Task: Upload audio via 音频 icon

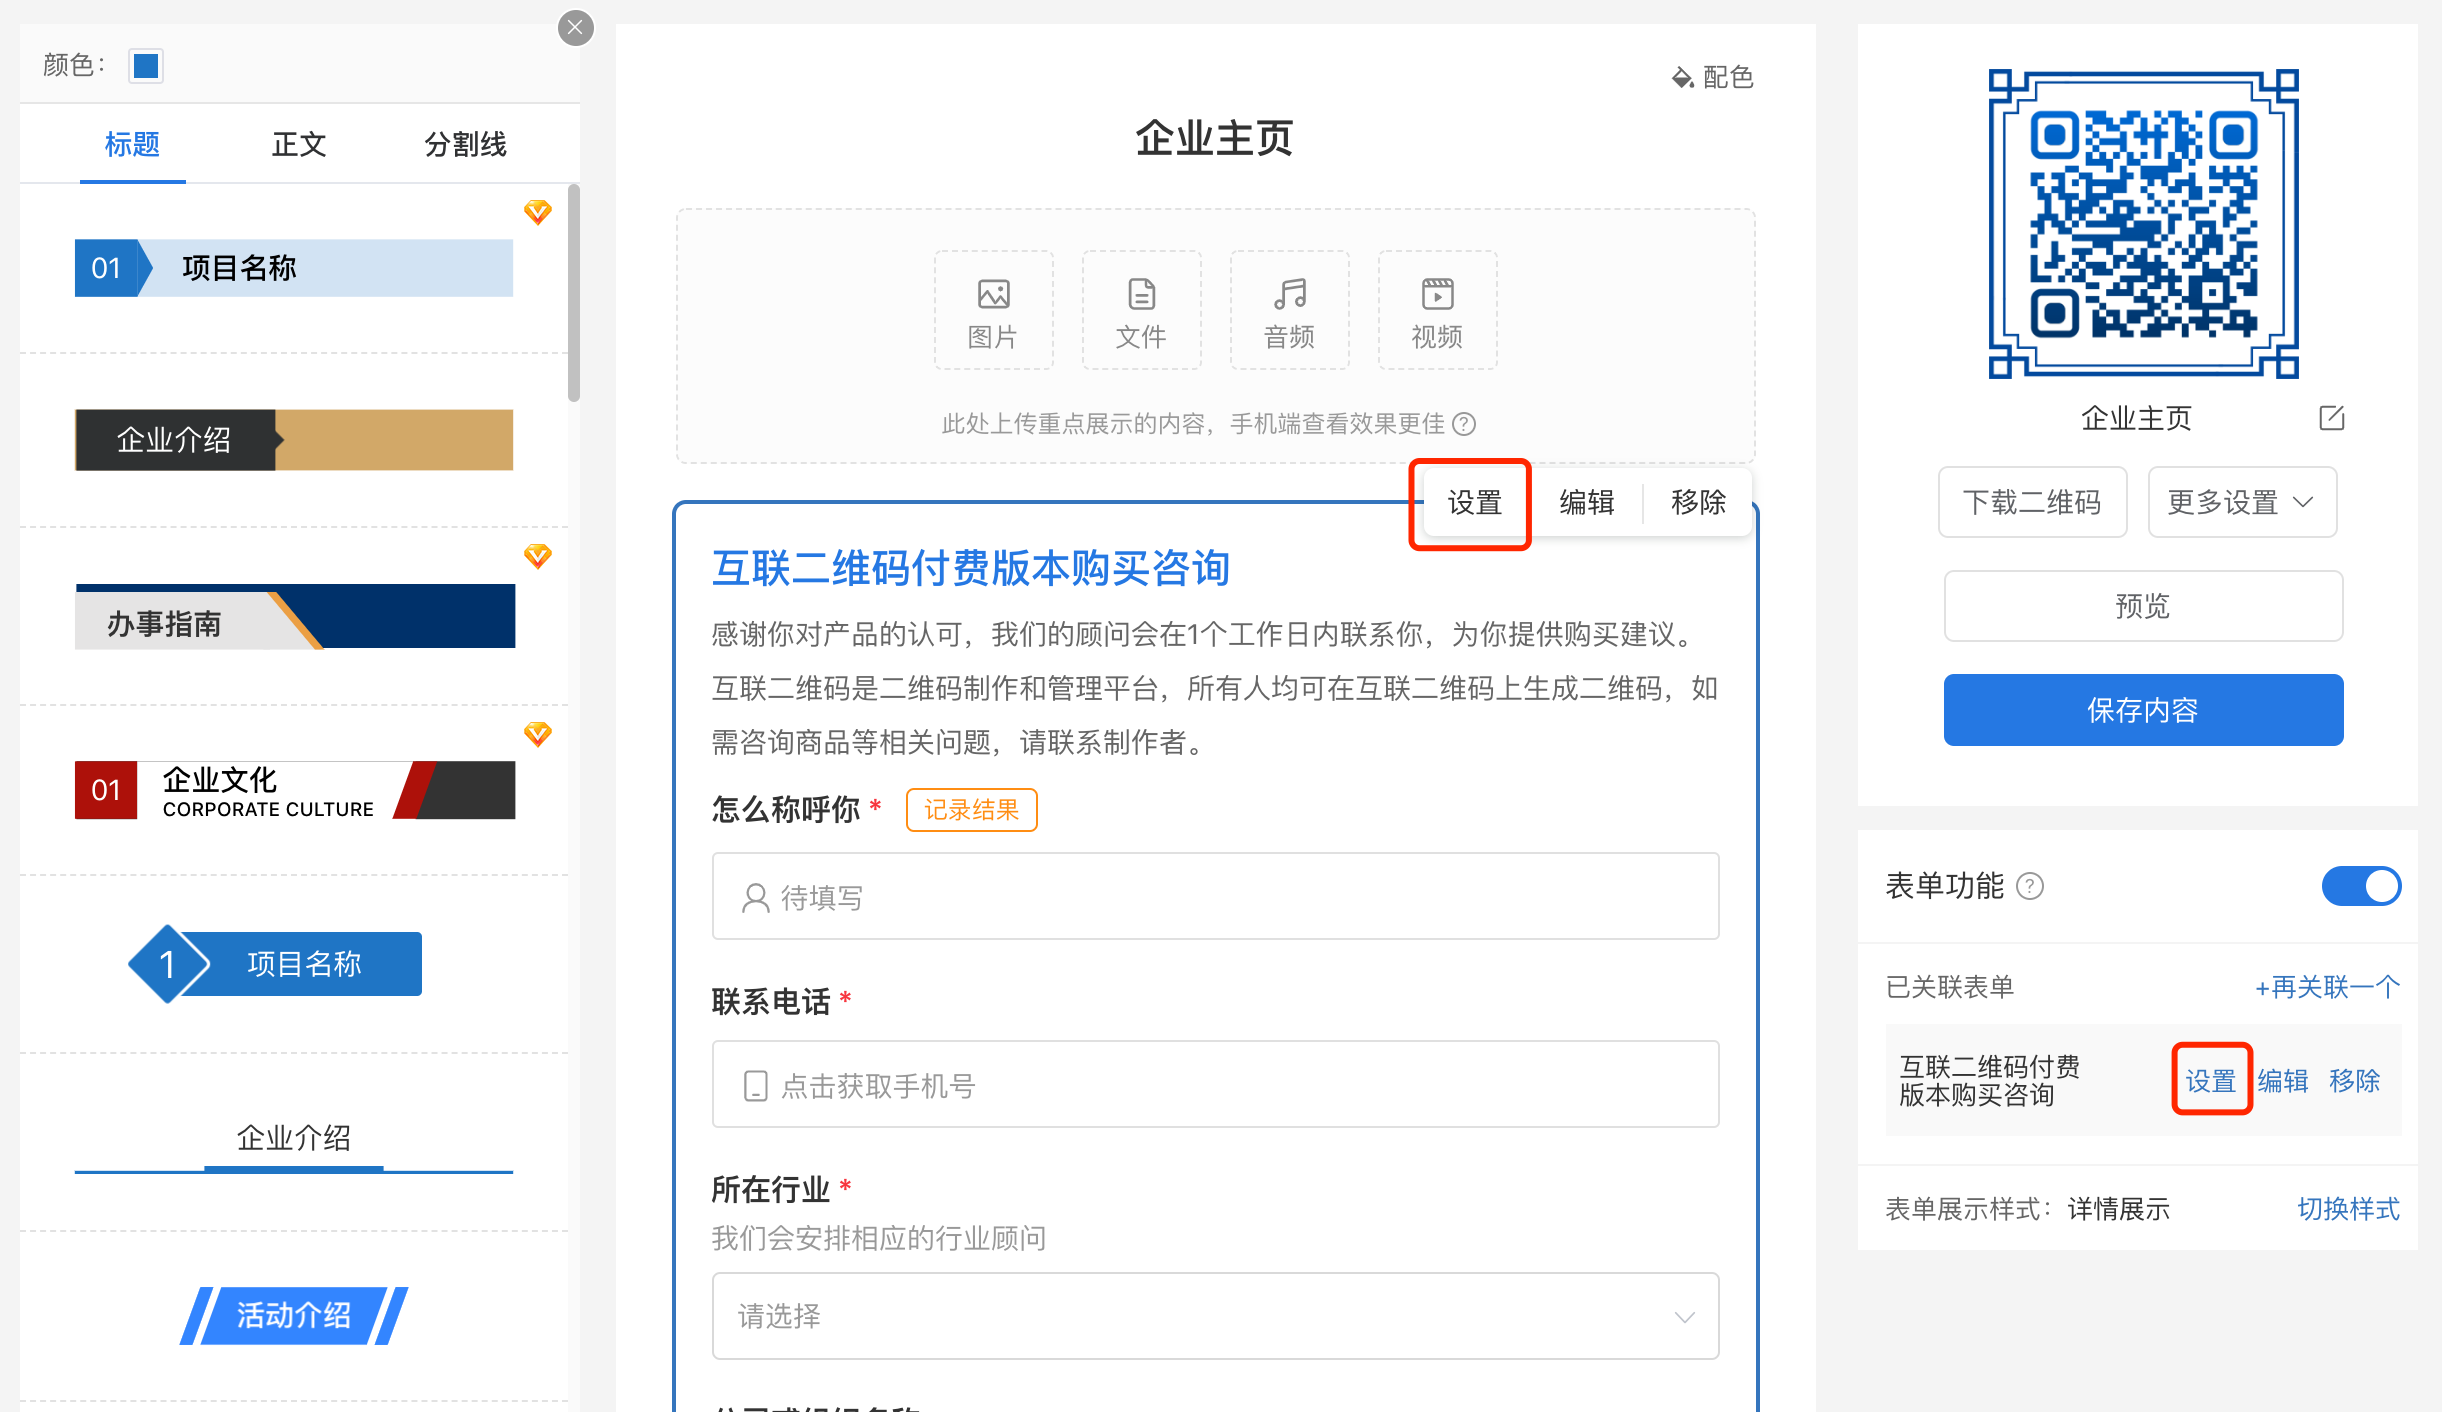Action: 1289,311
